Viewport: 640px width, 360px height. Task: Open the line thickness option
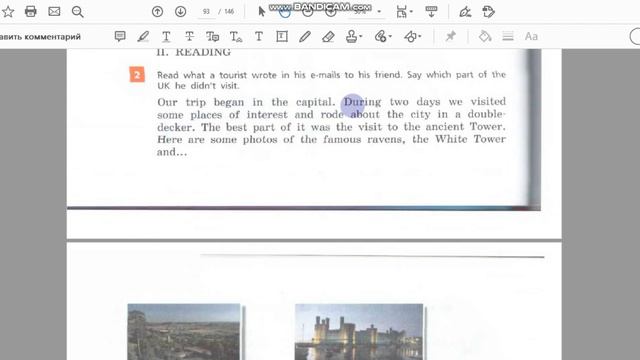[x=508, y=36]
